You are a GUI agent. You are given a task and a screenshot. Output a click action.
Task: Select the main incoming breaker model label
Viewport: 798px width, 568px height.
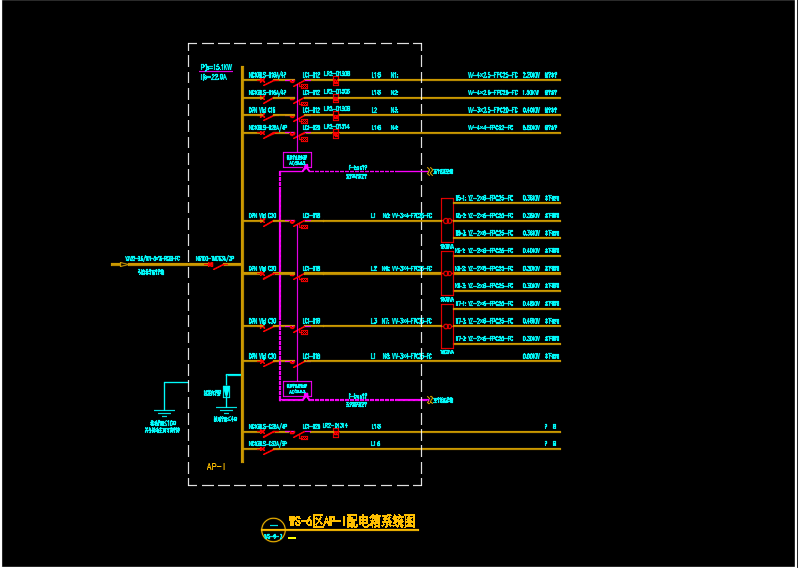[x=215, y=259]
